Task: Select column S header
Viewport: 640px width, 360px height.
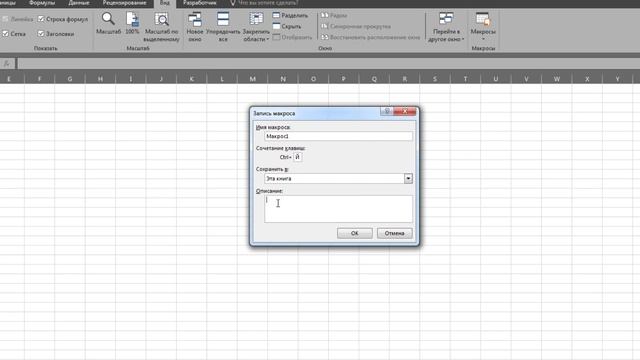Action: (x=435, y=79)
